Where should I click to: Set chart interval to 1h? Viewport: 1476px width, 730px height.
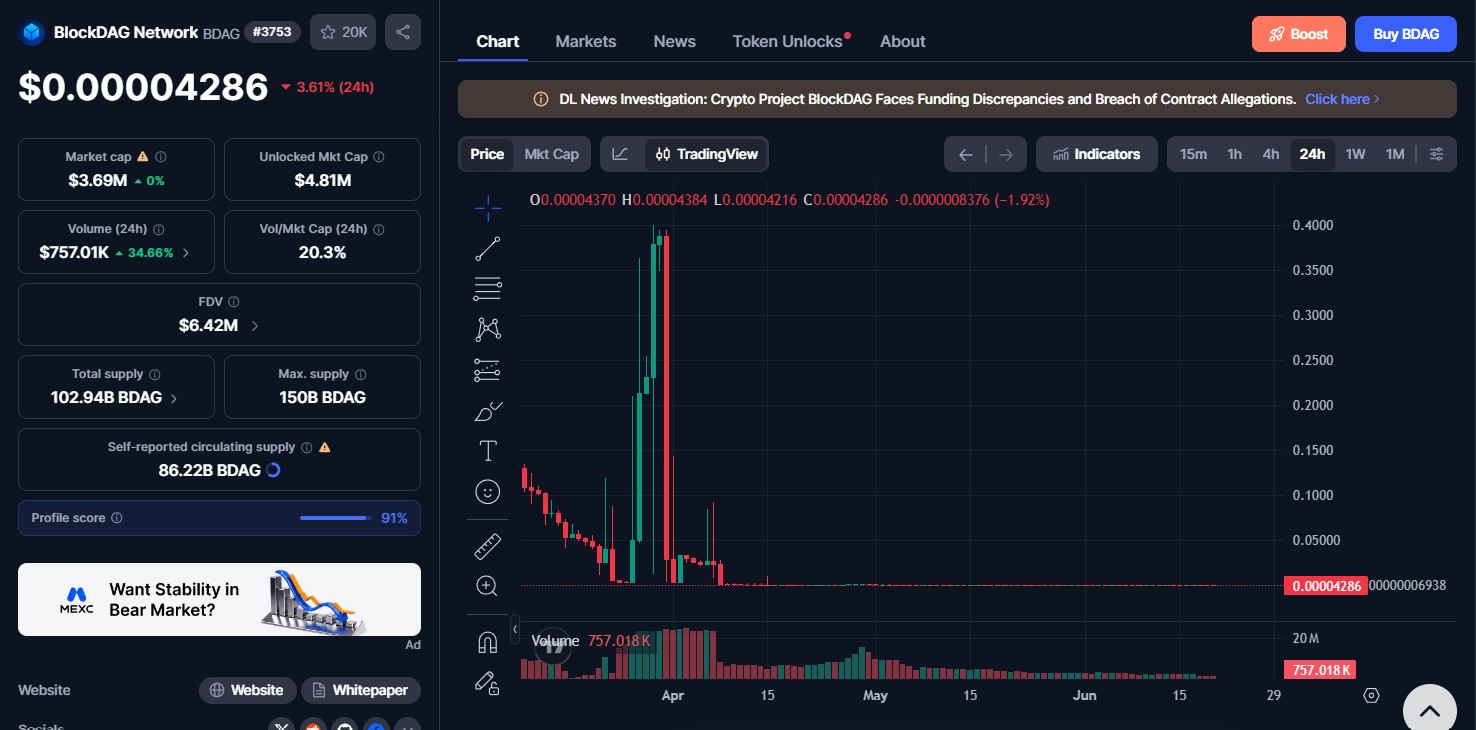[1235, 154]
